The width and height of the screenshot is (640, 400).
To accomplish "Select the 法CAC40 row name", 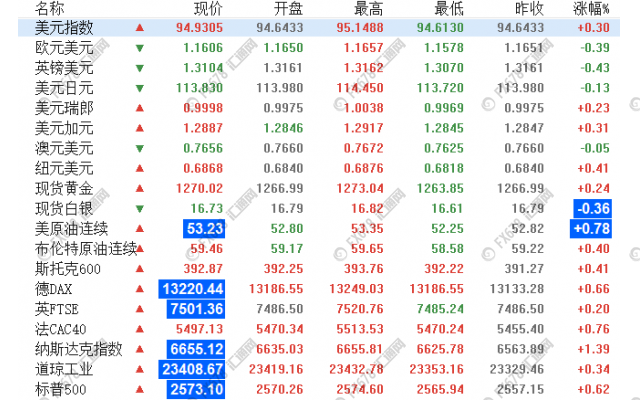I will (60, 329).
